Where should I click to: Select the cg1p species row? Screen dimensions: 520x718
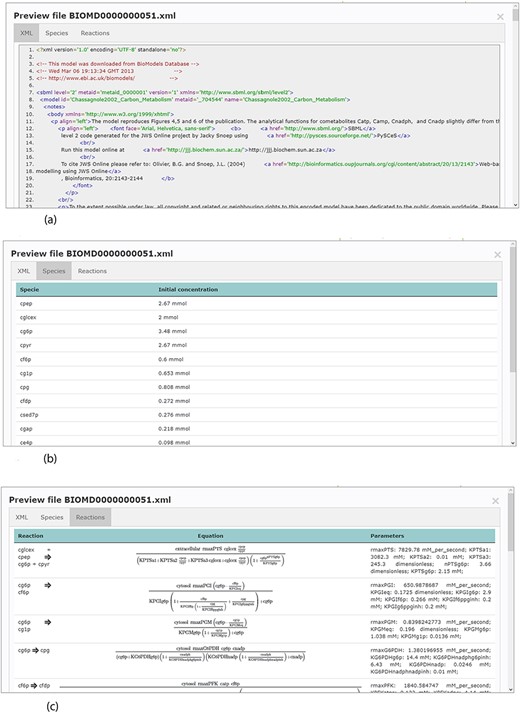(256, 373)
